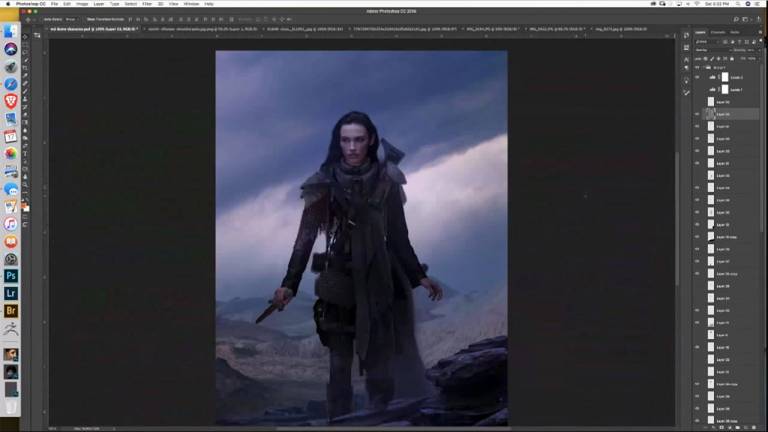Open the Trash in the dock
Image resolution: width=768 pixels, height=432 pixels.
[11, 407]
